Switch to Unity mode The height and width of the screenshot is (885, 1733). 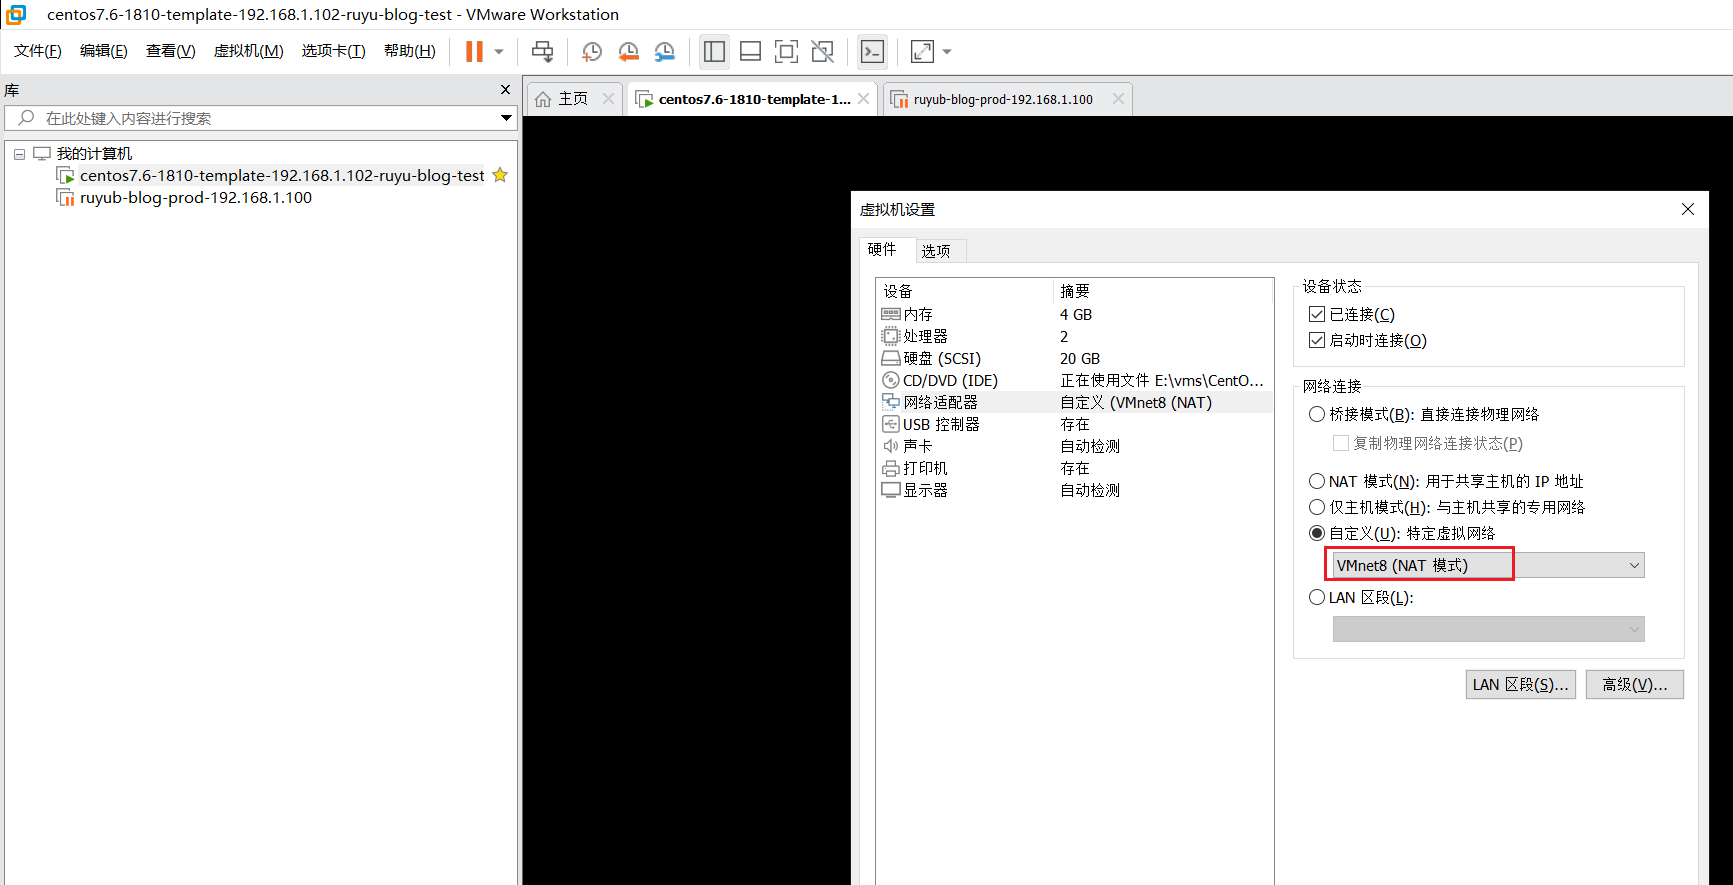[x=822, y=51]
